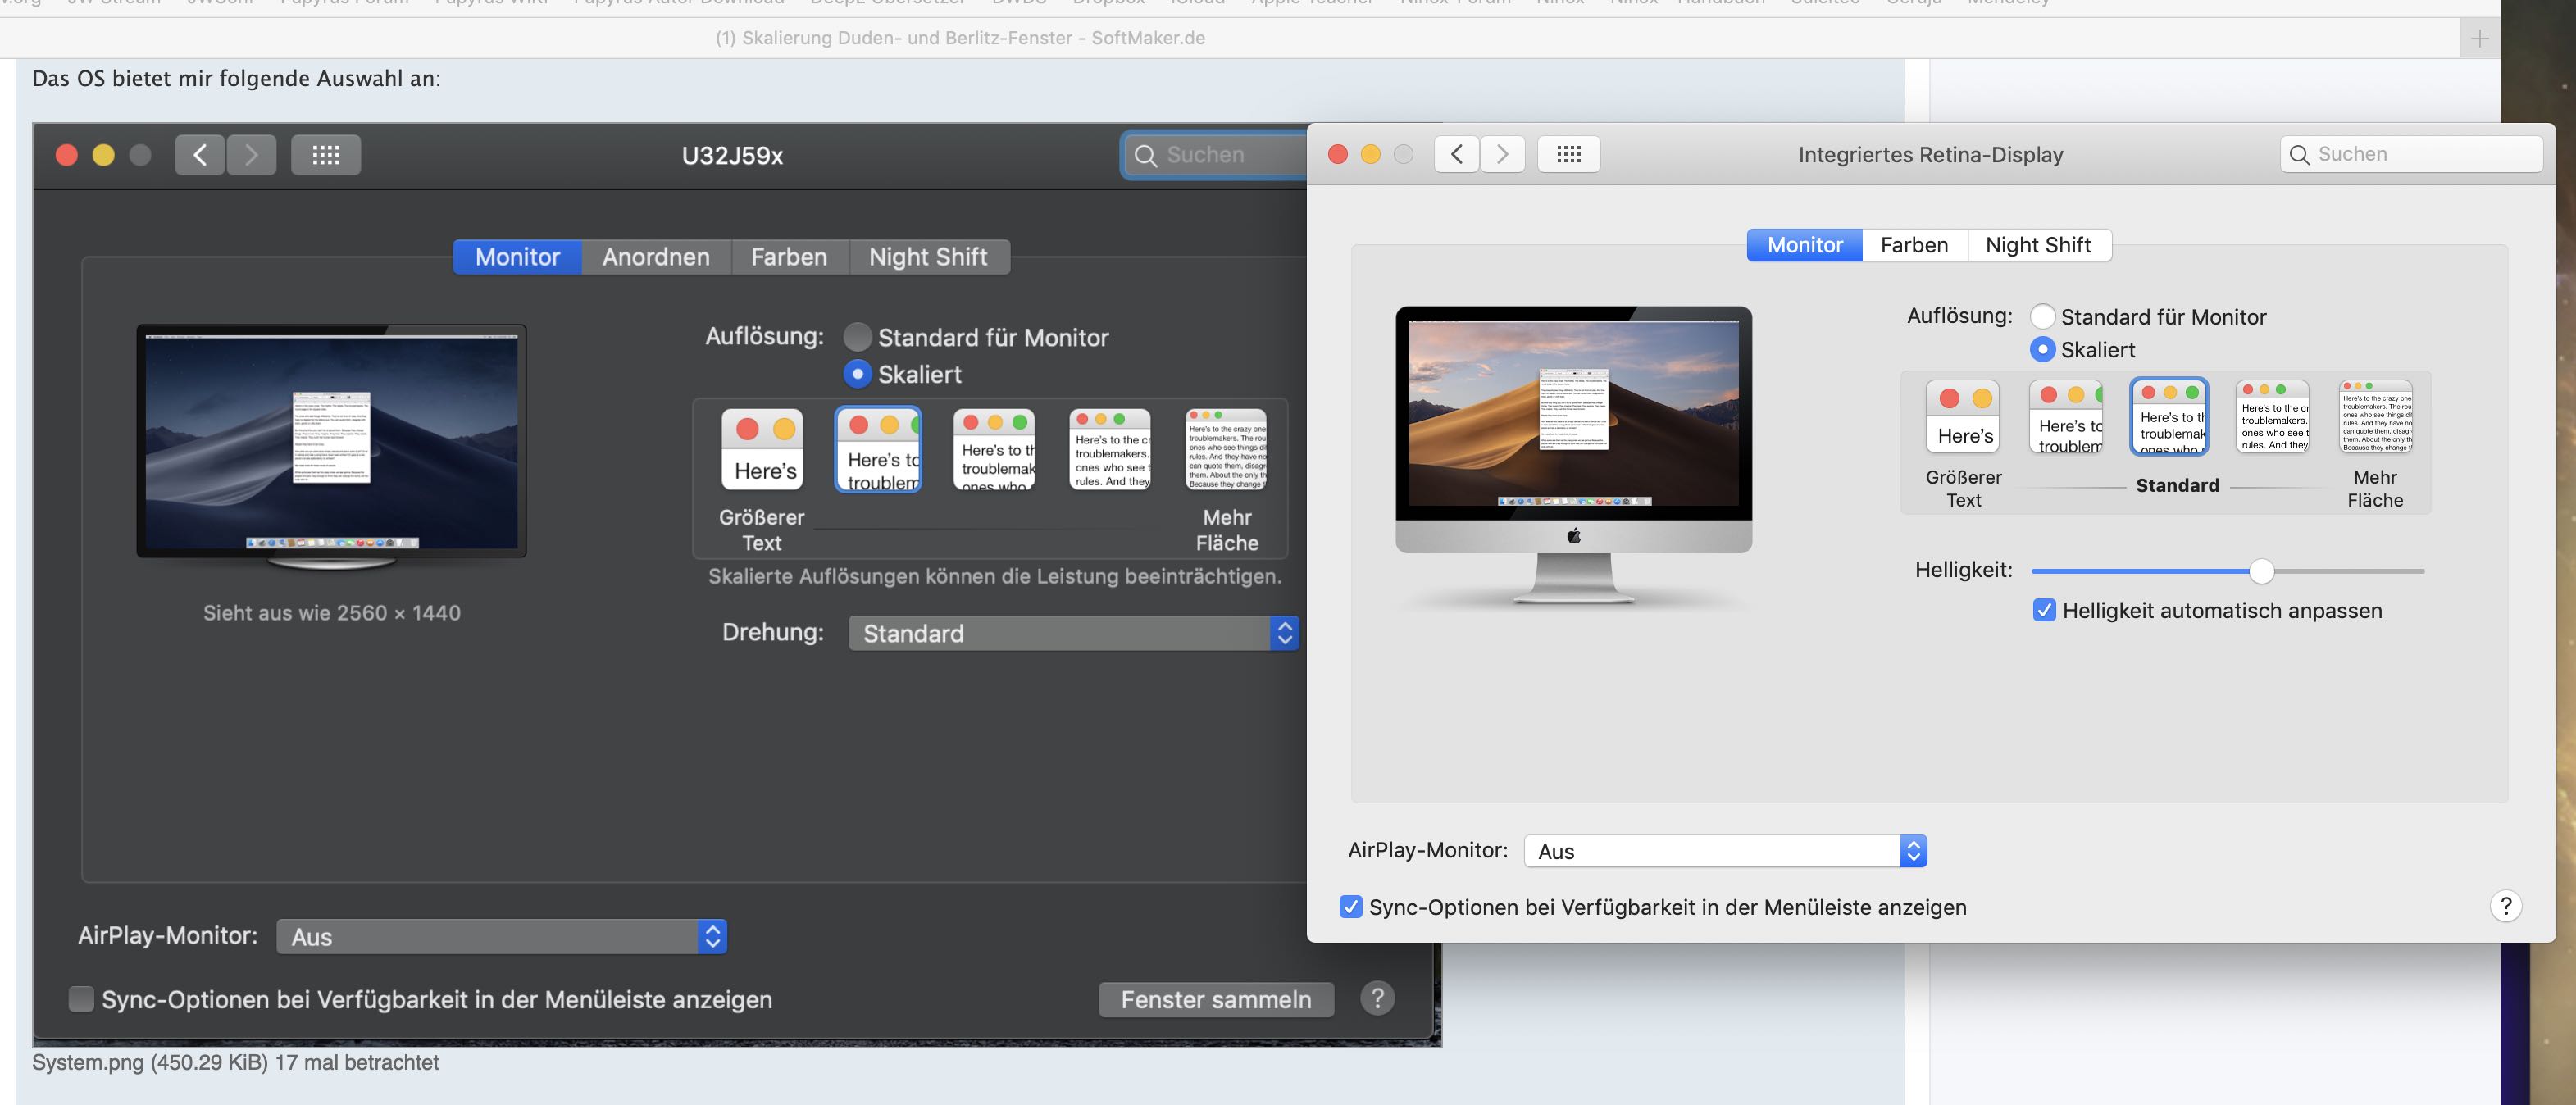The width and height of the screenshot is (2576, 1105).
Task: Select the 'Standard für Monitor' radio button in the Retina-Display window
Action: 2042,317
